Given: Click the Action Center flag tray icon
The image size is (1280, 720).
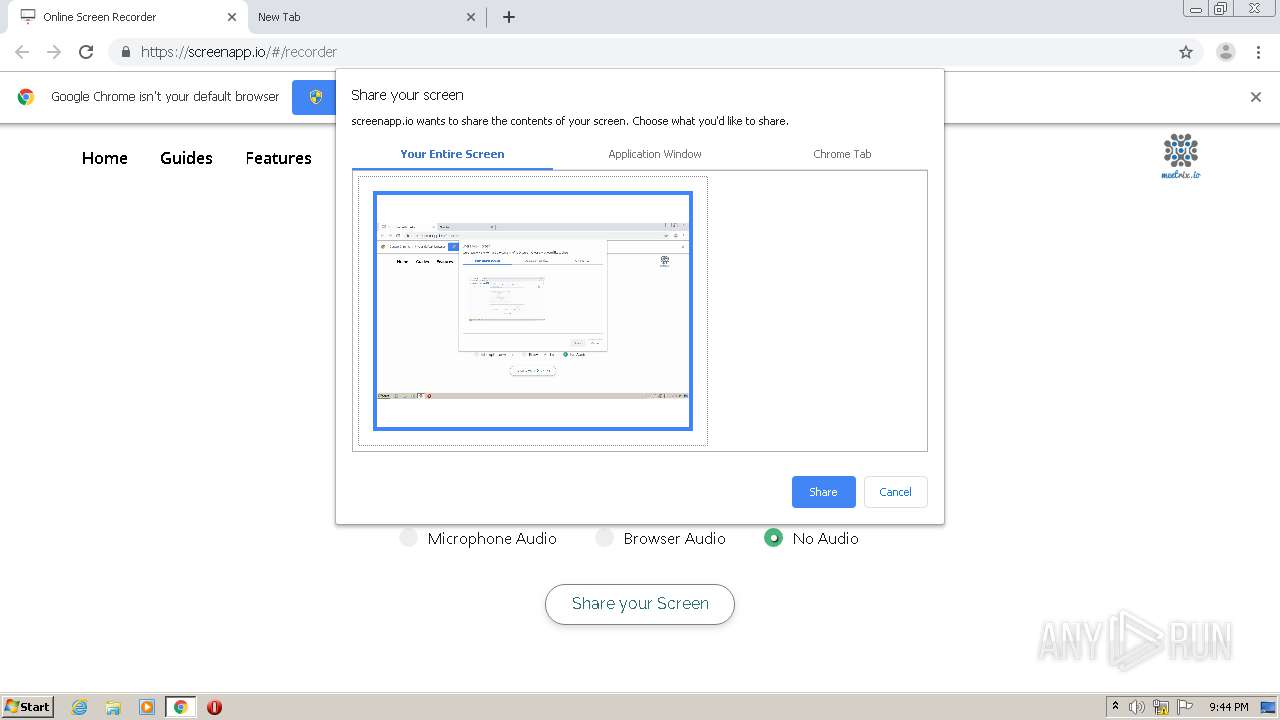Looking at the screenshot, I should 1186,707.
